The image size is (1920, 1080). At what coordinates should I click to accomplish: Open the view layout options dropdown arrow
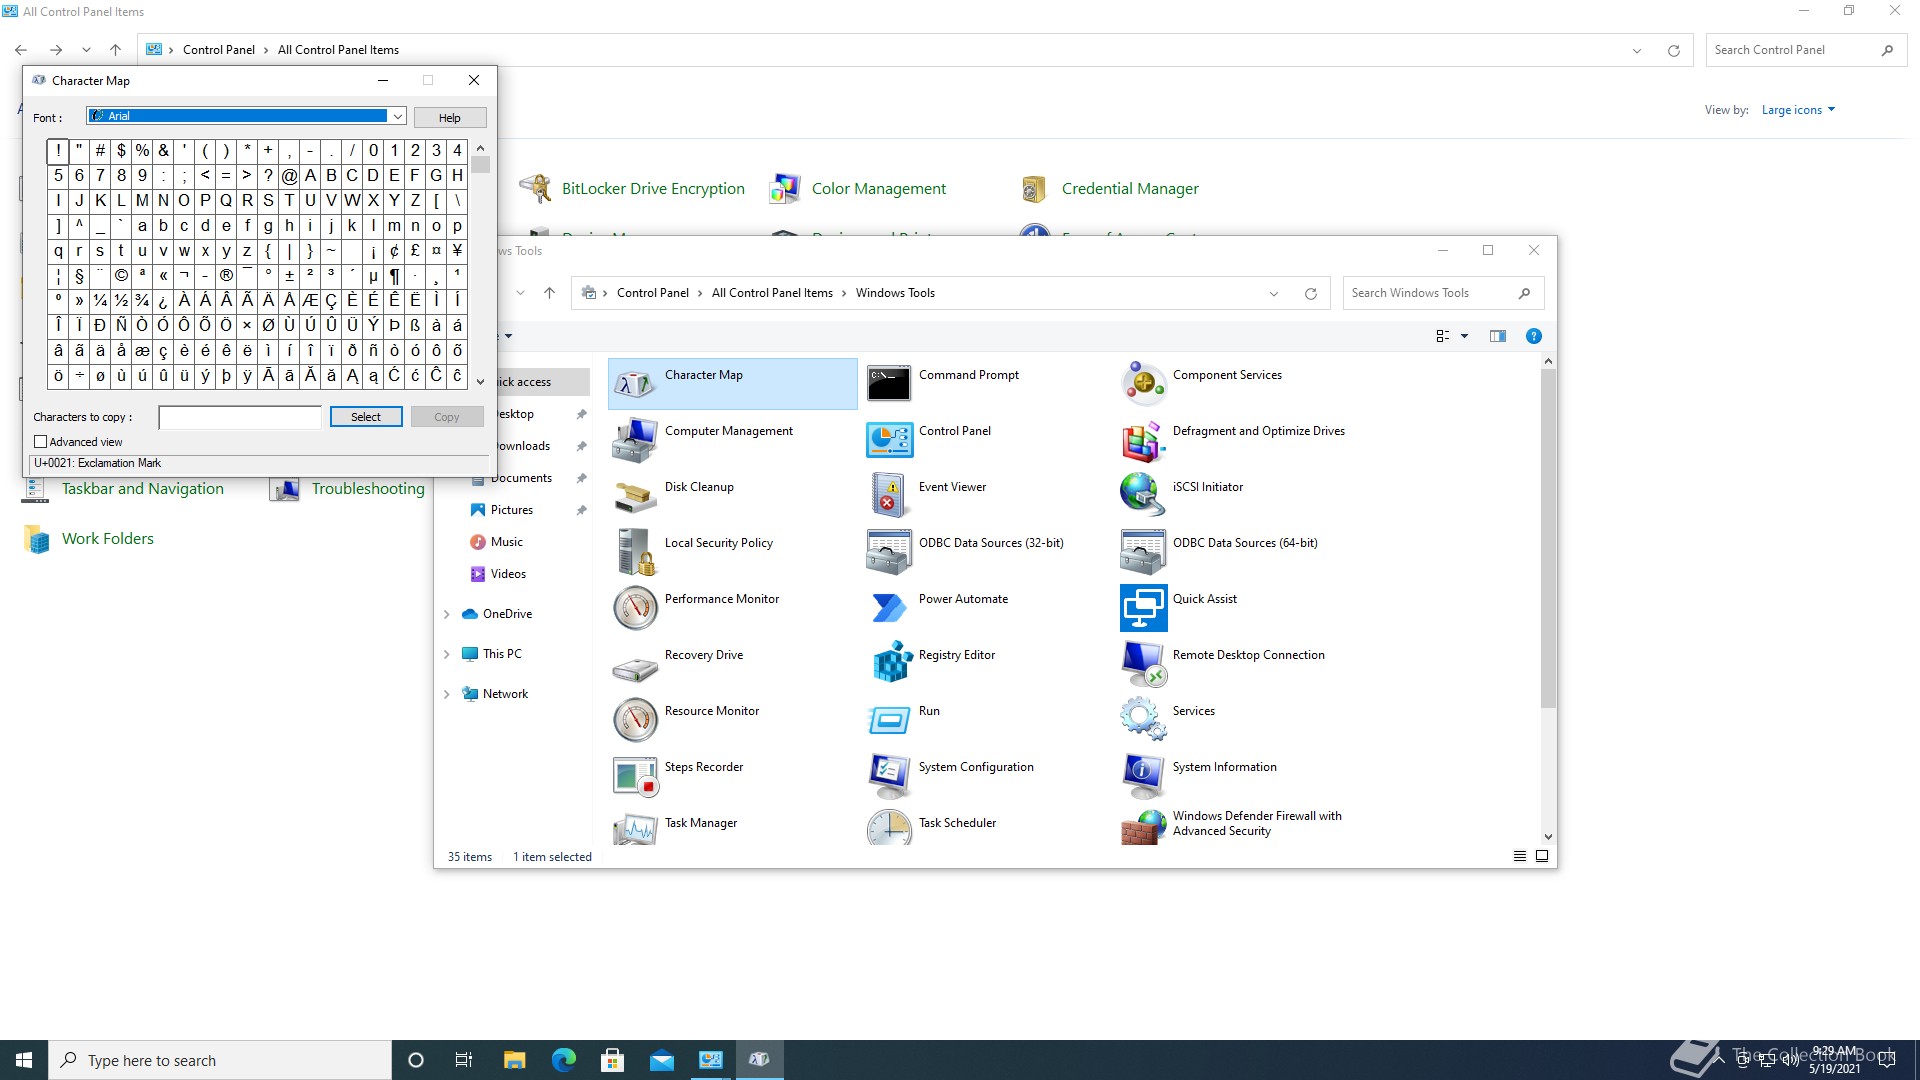click(x=1464, y=336)
